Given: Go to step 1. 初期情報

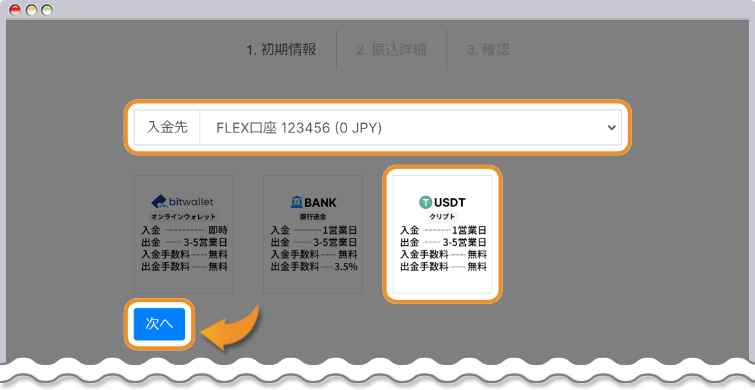Looking at the screenshot, I should coord(281,50).
